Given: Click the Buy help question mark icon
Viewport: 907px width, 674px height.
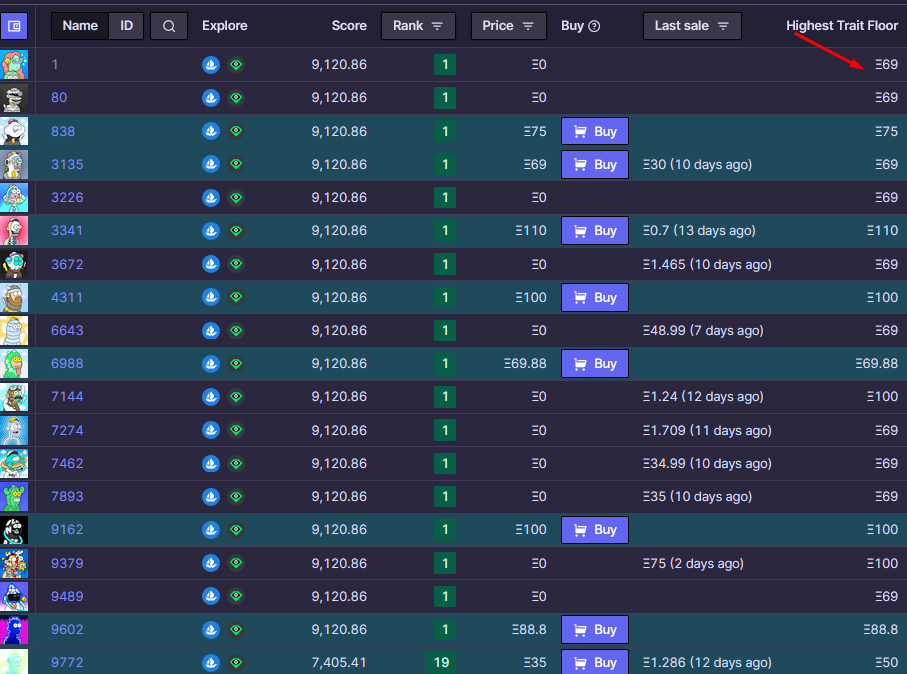Looking at the screenshot, I should click(x=594, y=26).
